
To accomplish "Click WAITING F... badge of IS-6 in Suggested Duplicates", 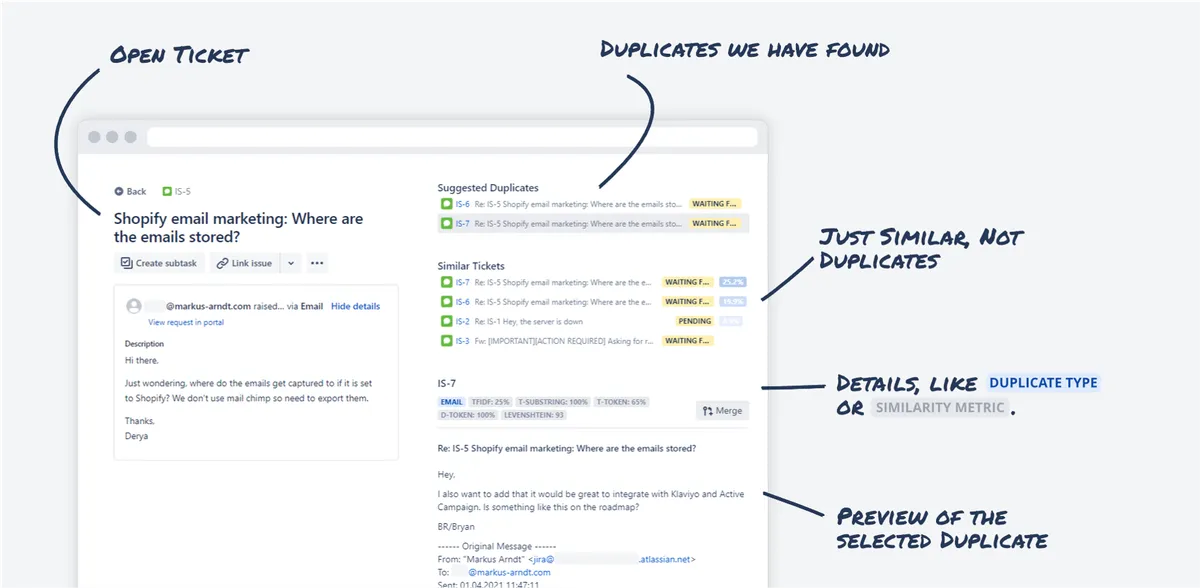I will (x=713, y=204).
